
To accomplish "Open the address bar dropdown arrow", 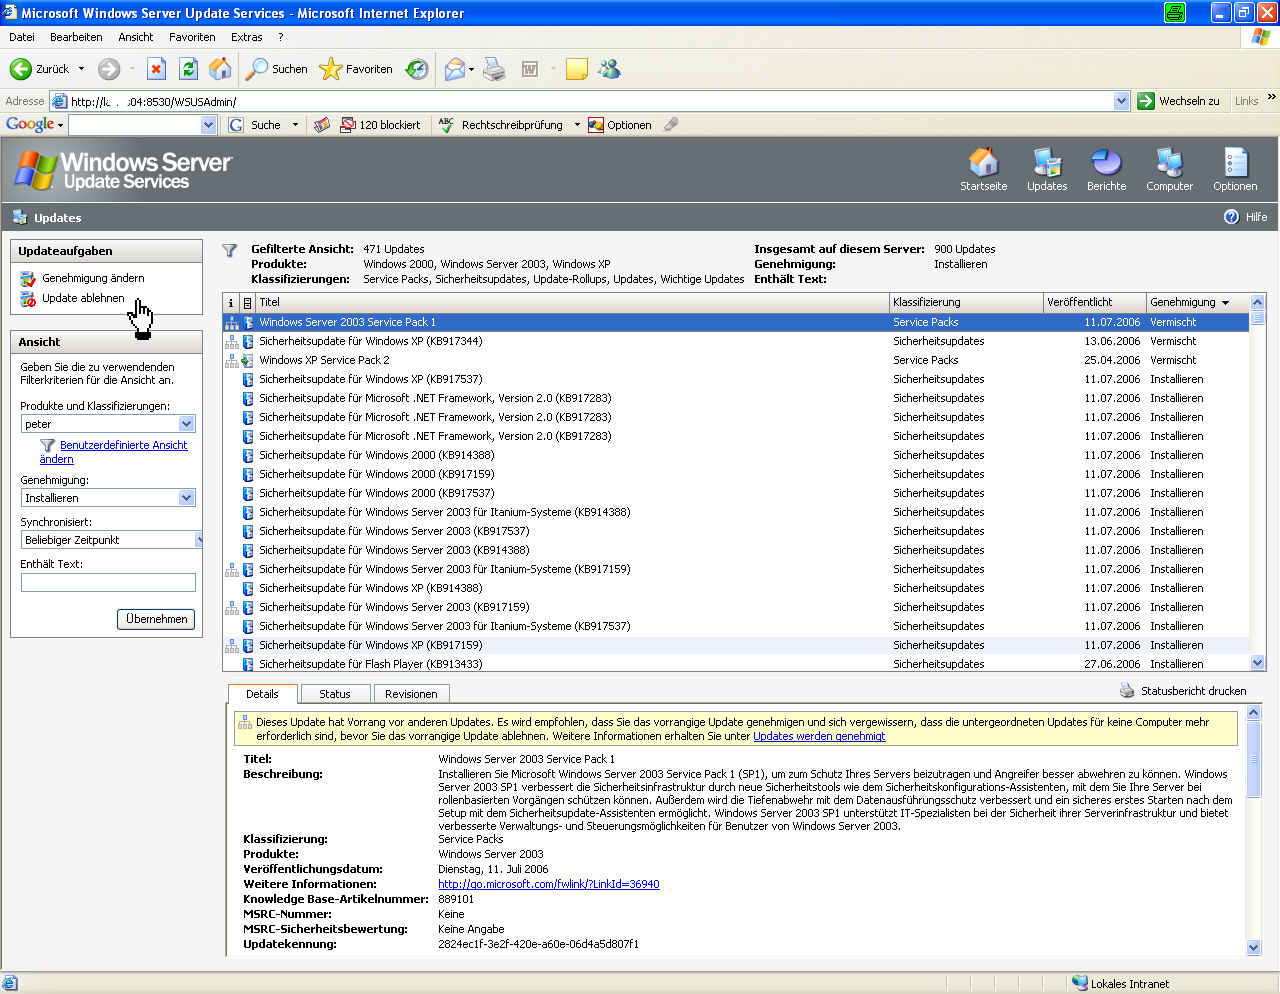I will coord(1121,101).
